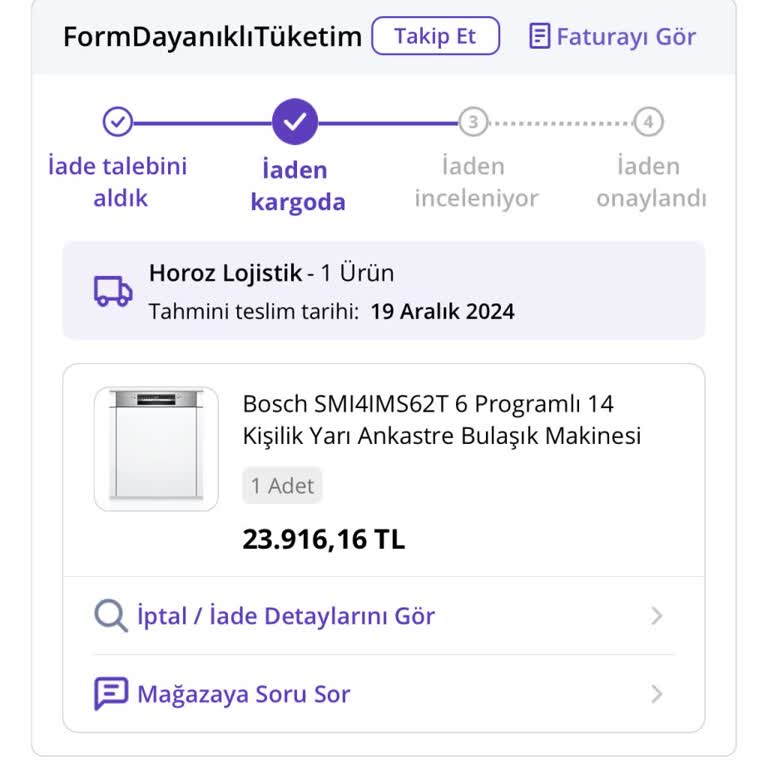Click the magnifier icon beside İptal / İade

coord(111,616)
